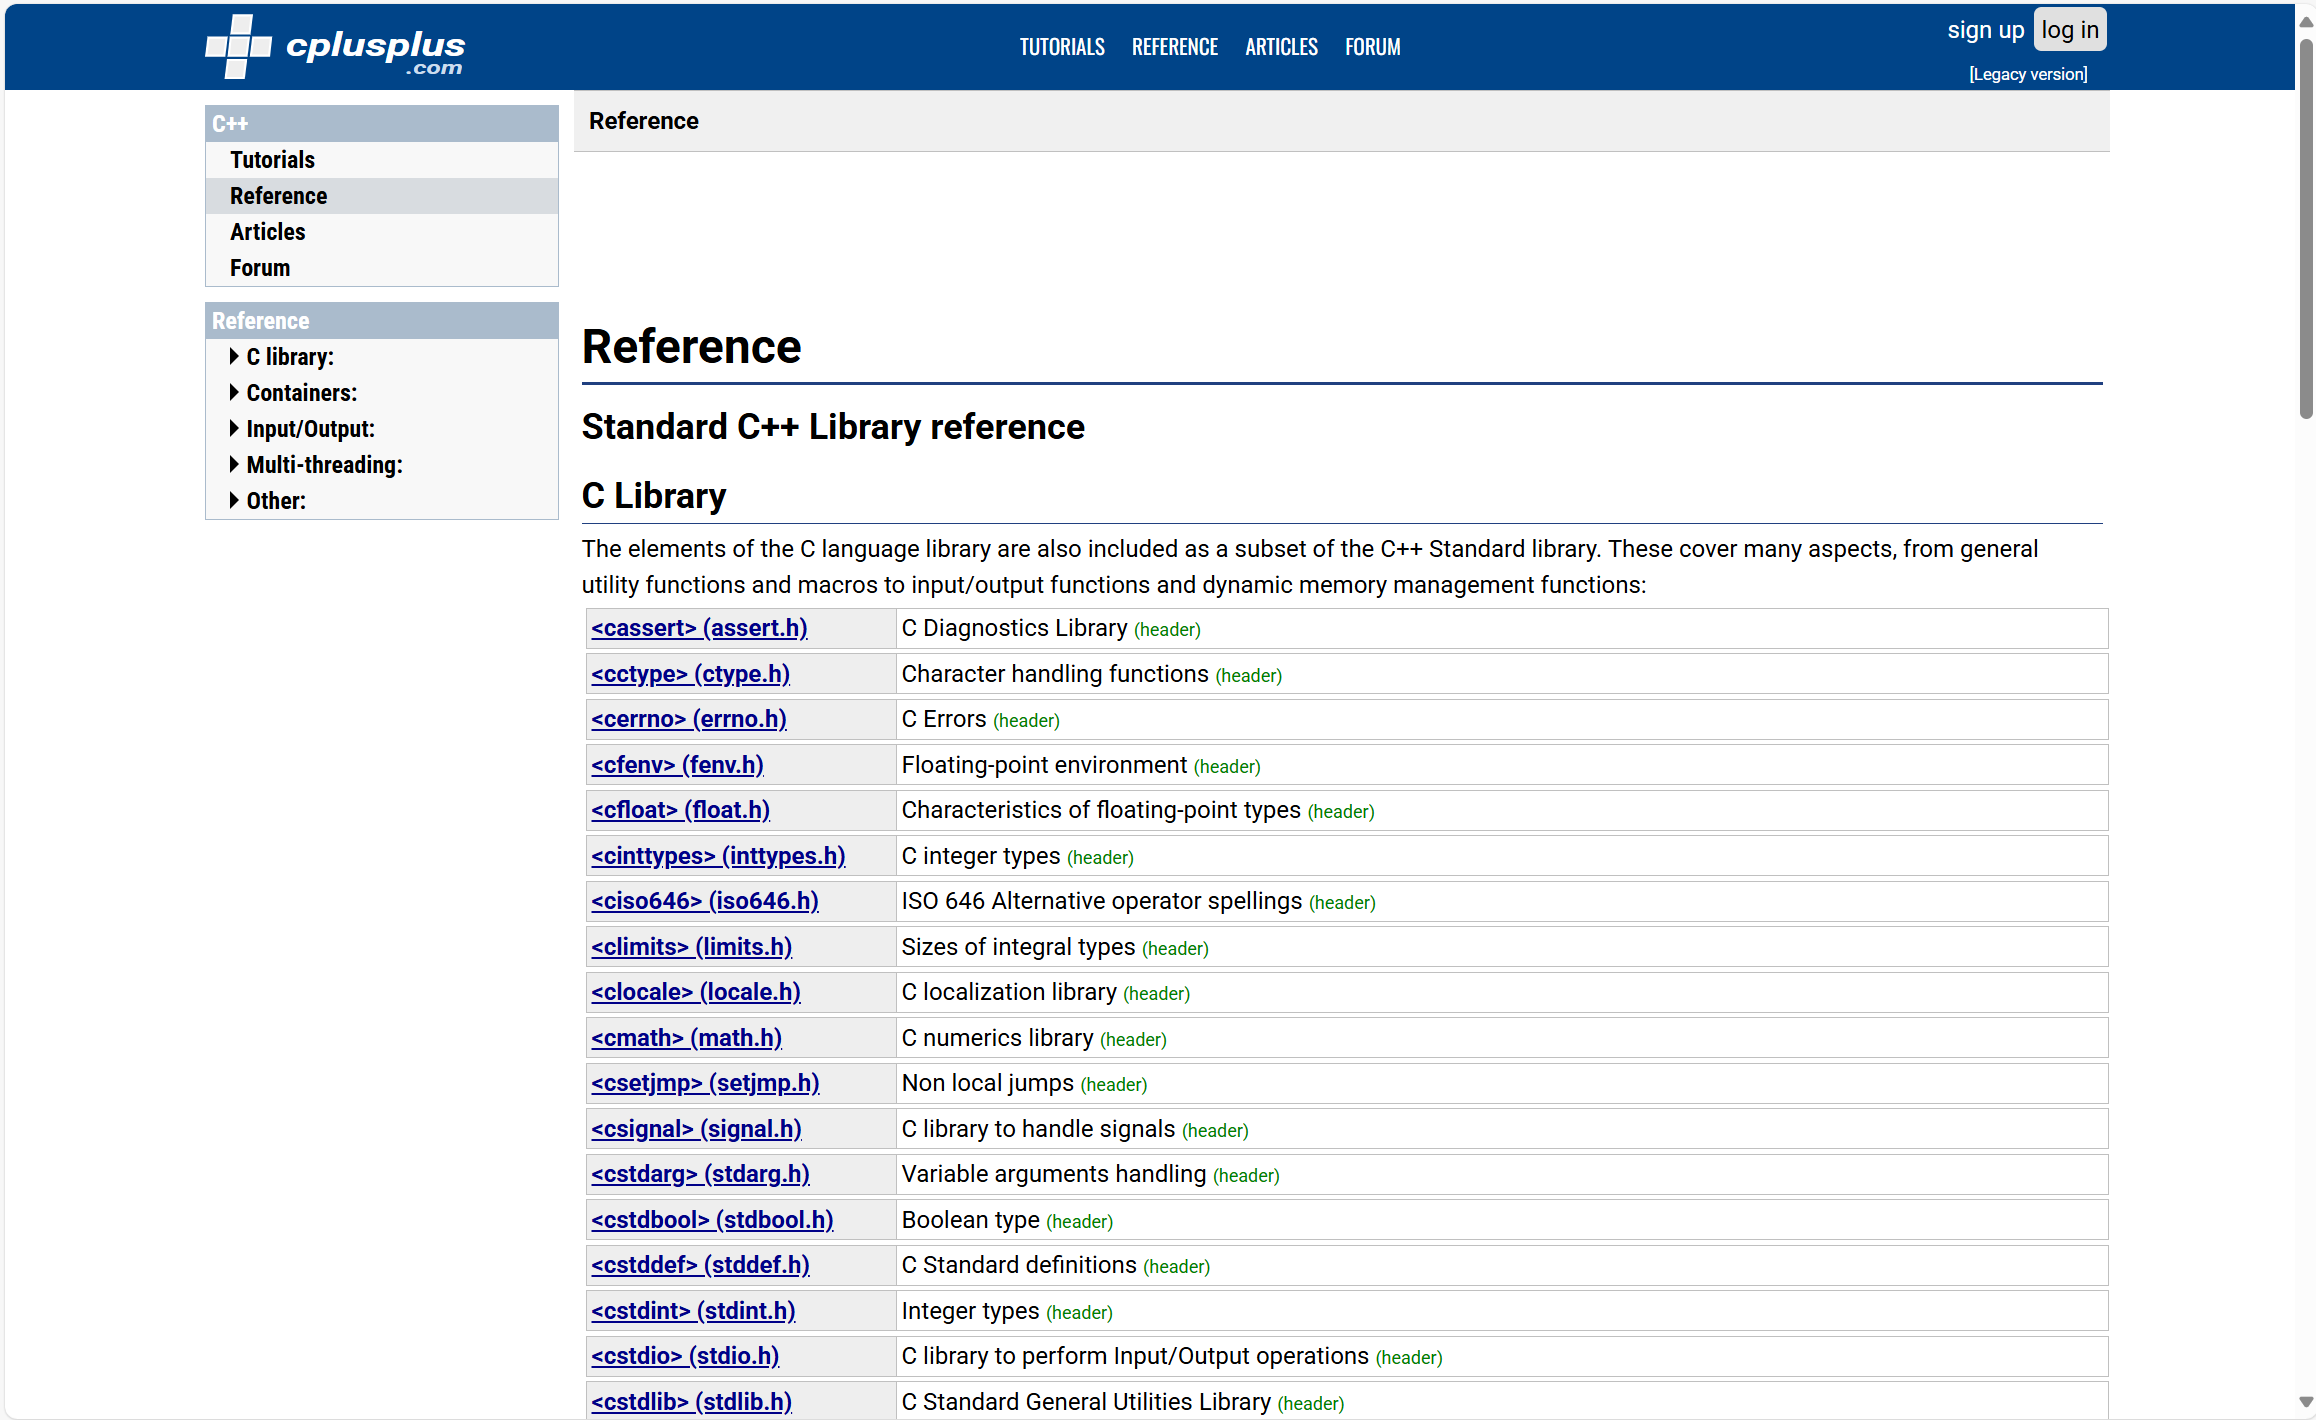
Task: Open Forum in the C++ sidebar
Action: click(260, 268)
